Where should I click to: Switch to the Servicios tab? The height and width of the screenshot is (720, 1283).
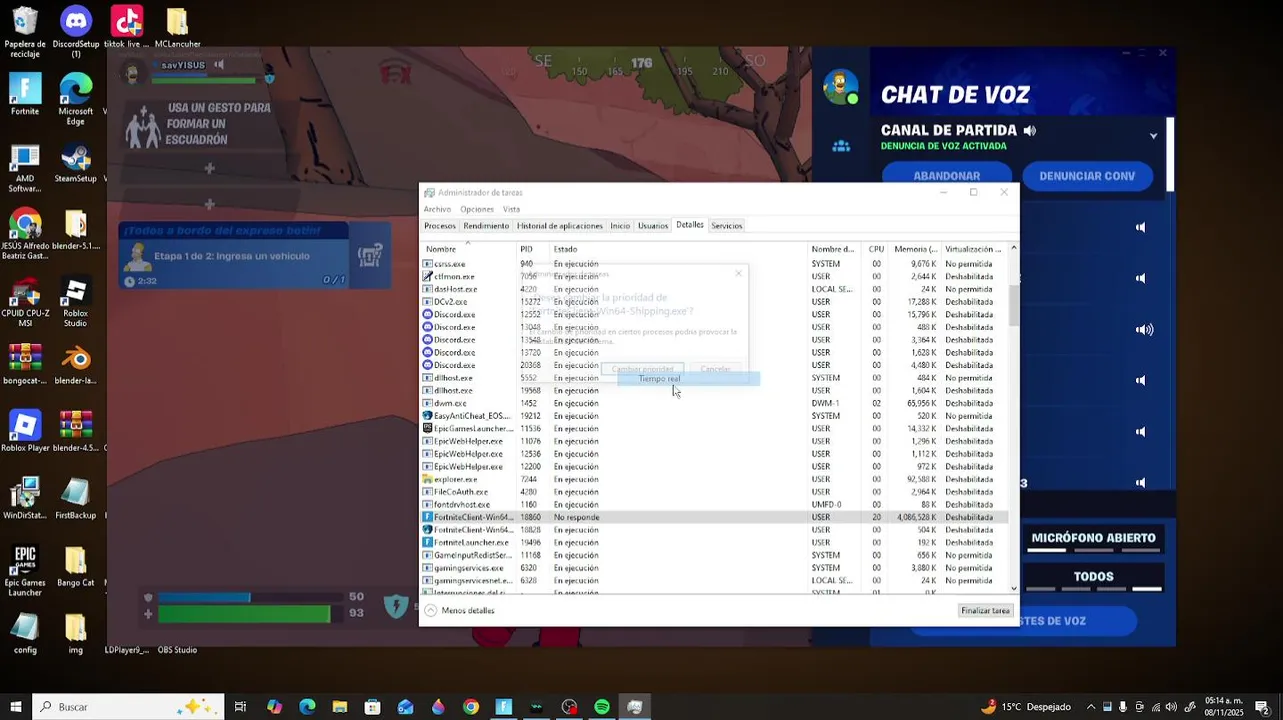click(x=726, y=226)
